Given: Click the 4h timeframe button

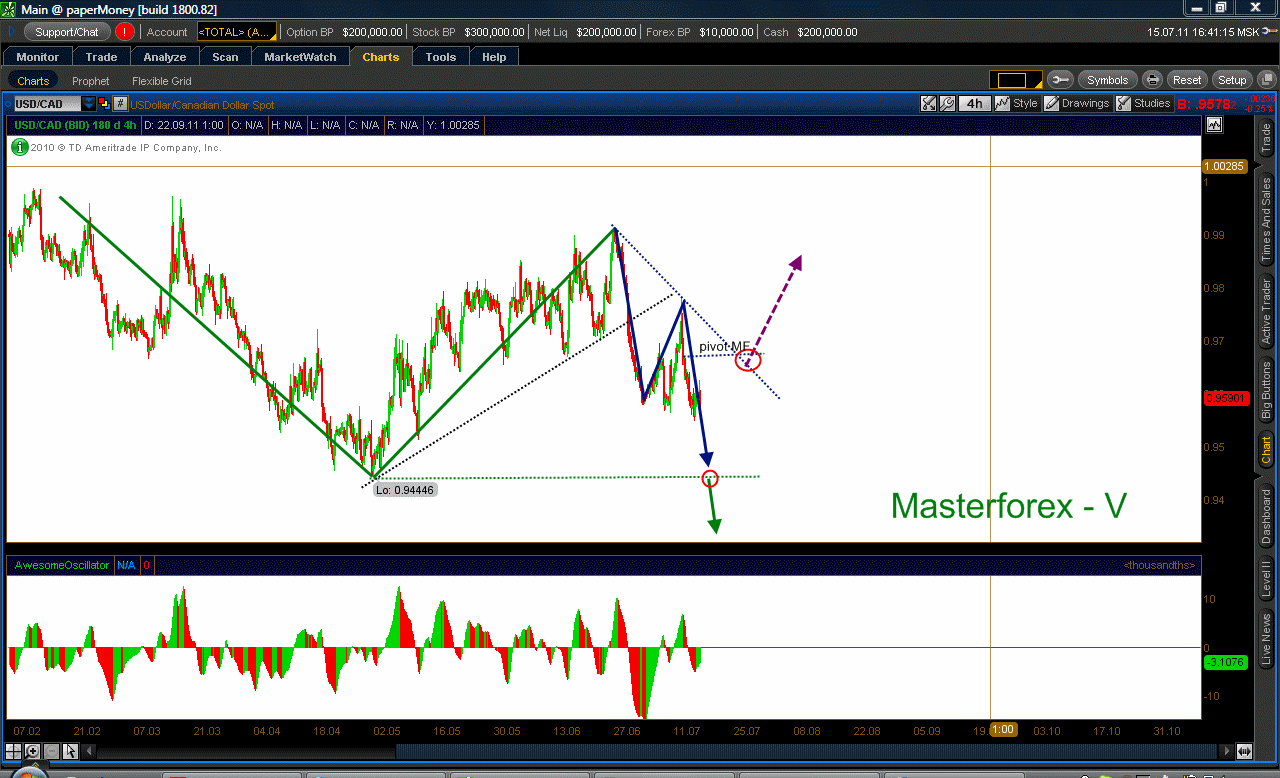Looking at the screenshot, I should [974, 103].
